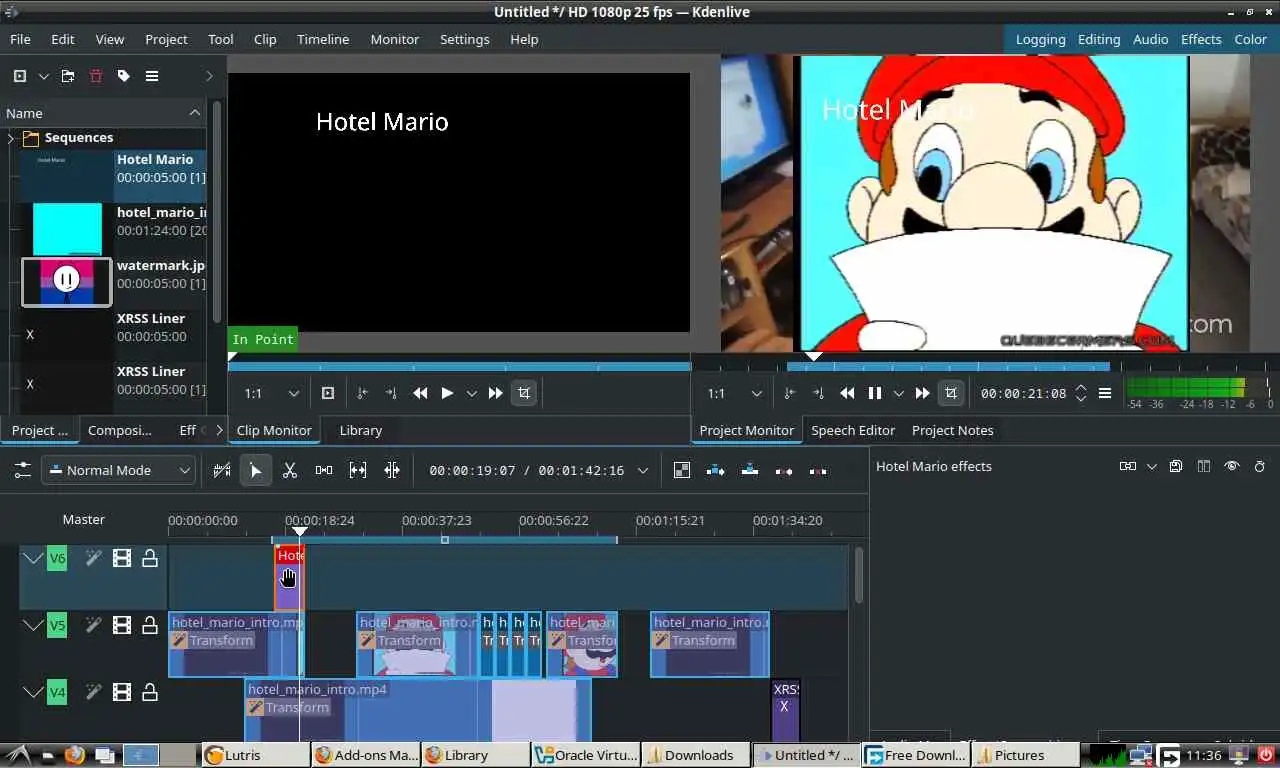Expand the Sequences folder
This screenshot has width=1280, height=768.
(11, 138)
